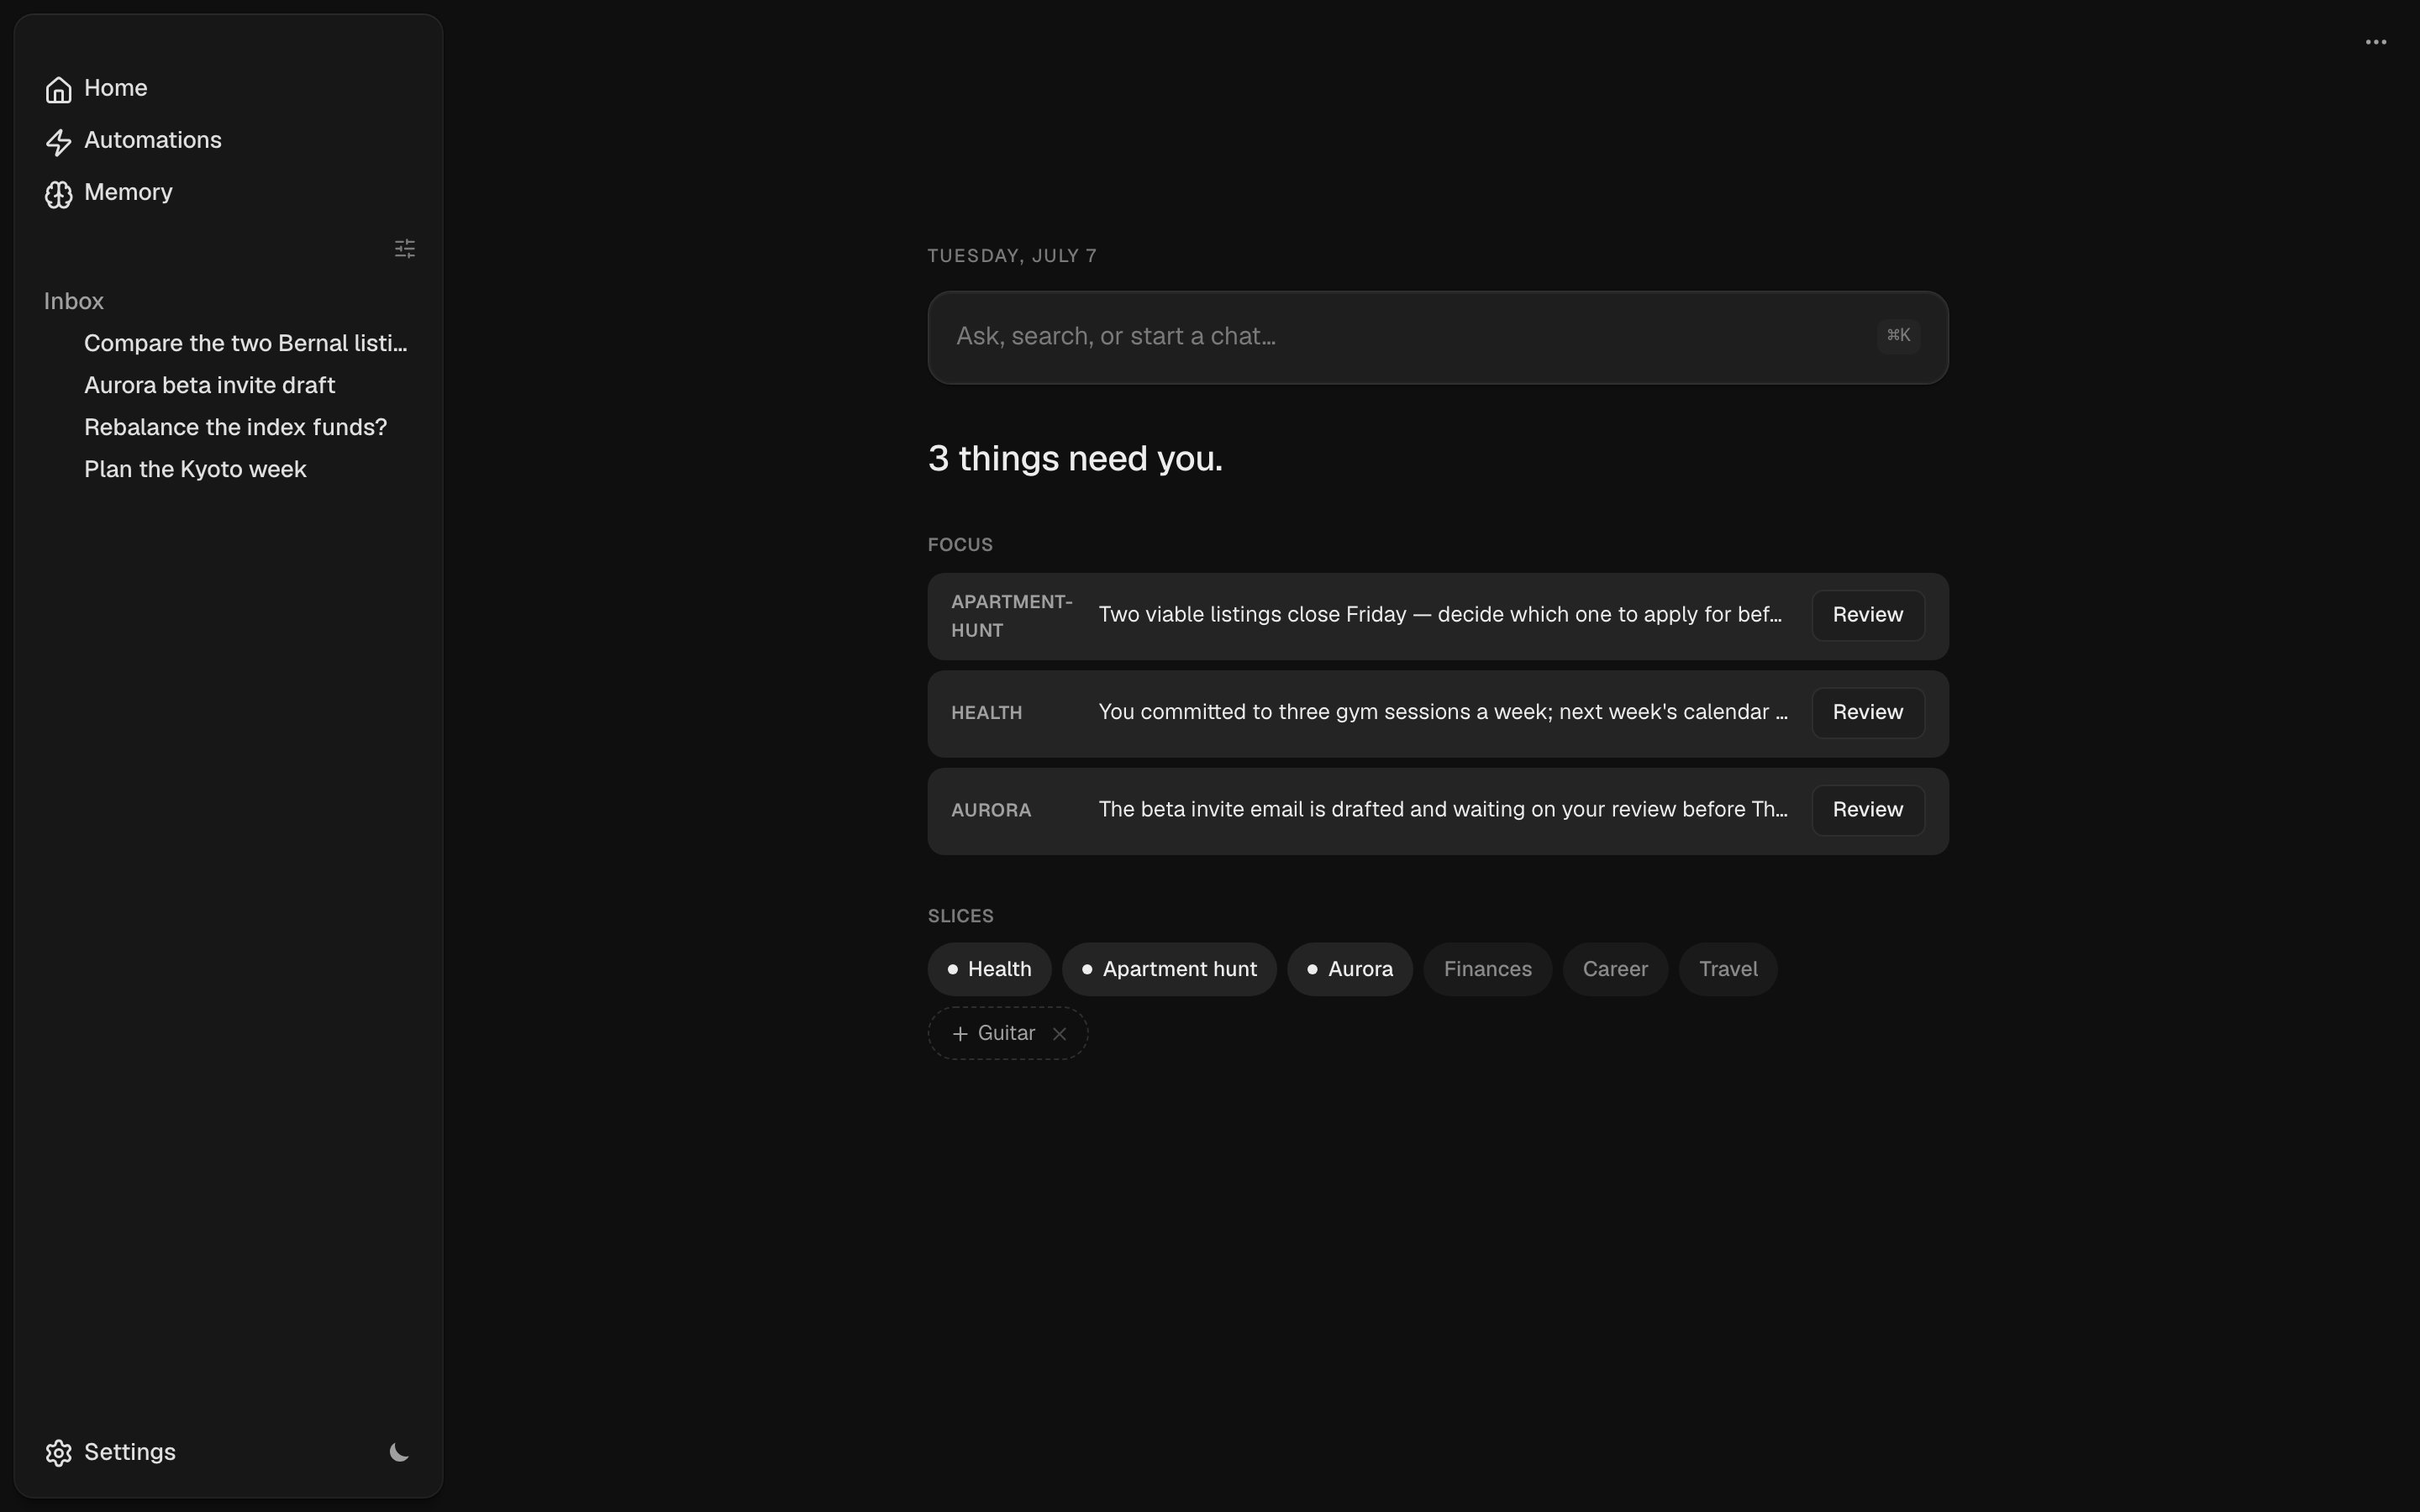Select the Health slice chip

989,969
